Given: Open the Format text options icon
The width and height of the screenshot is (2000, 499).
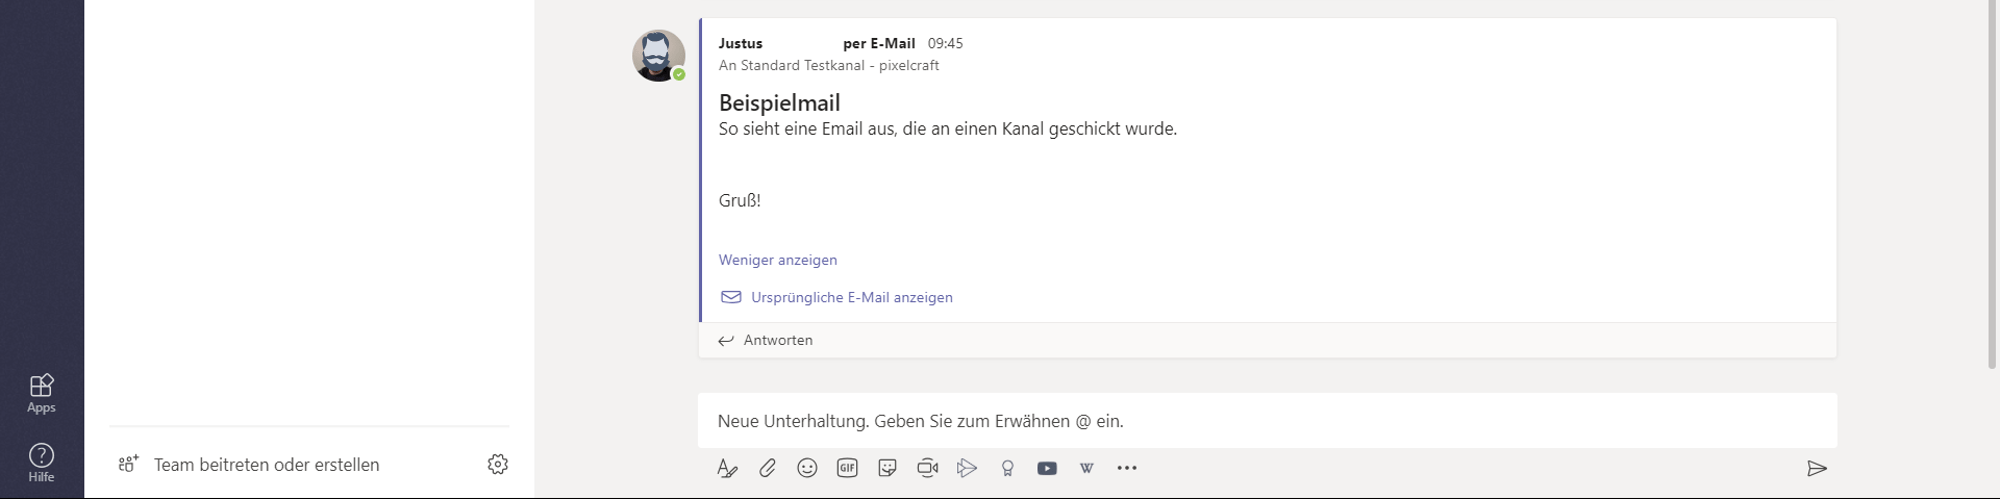Looking at the screenshot, I should pos(727,468).
